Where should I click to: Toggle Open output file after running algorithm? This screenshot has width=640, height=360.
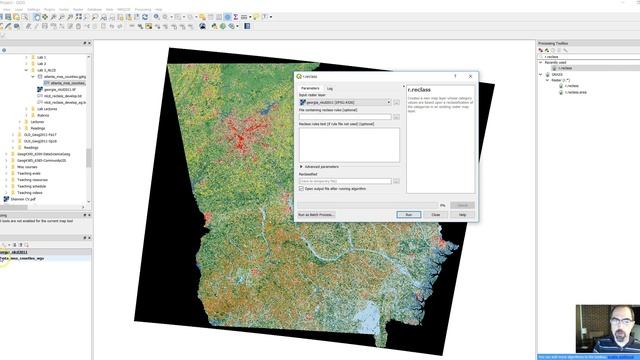click(x=301, y=189)
